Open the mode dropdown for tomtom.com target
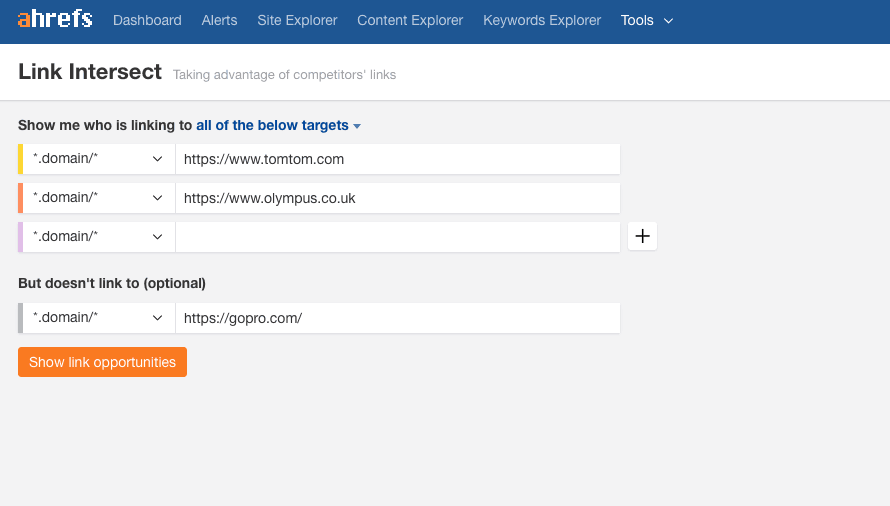 pos(99,159)
